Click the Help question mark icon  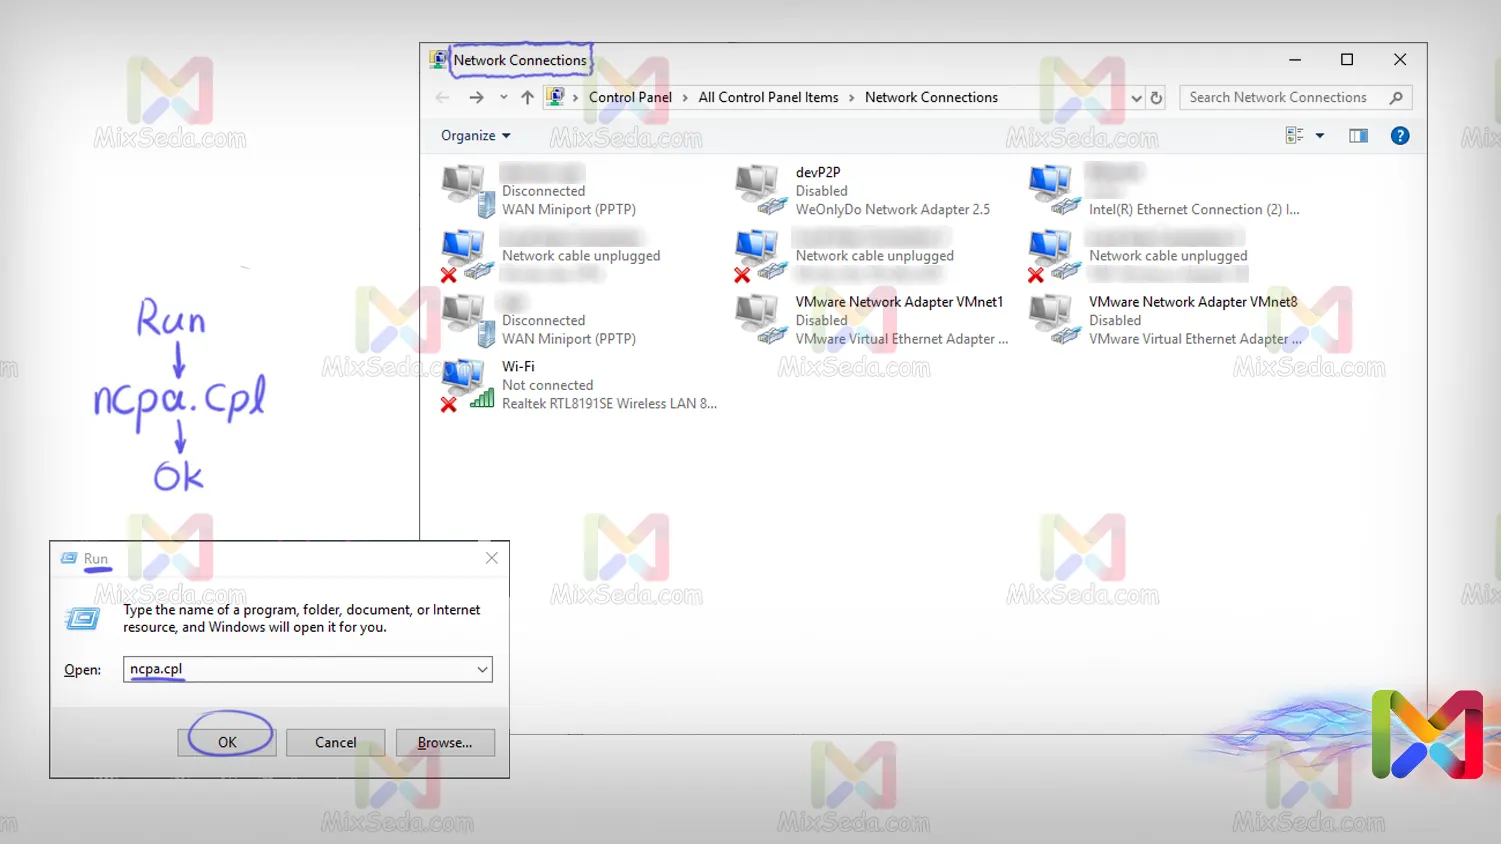1399,136
